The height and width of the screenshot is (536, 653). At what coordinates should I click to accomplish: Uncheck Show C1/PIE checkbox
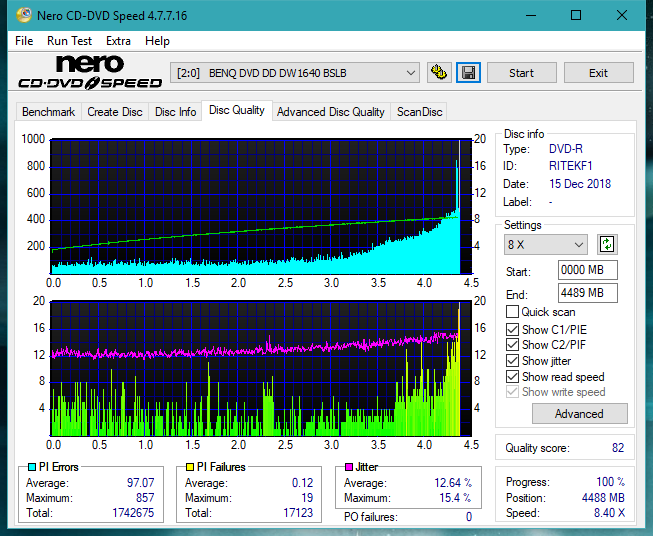[512, 329]
